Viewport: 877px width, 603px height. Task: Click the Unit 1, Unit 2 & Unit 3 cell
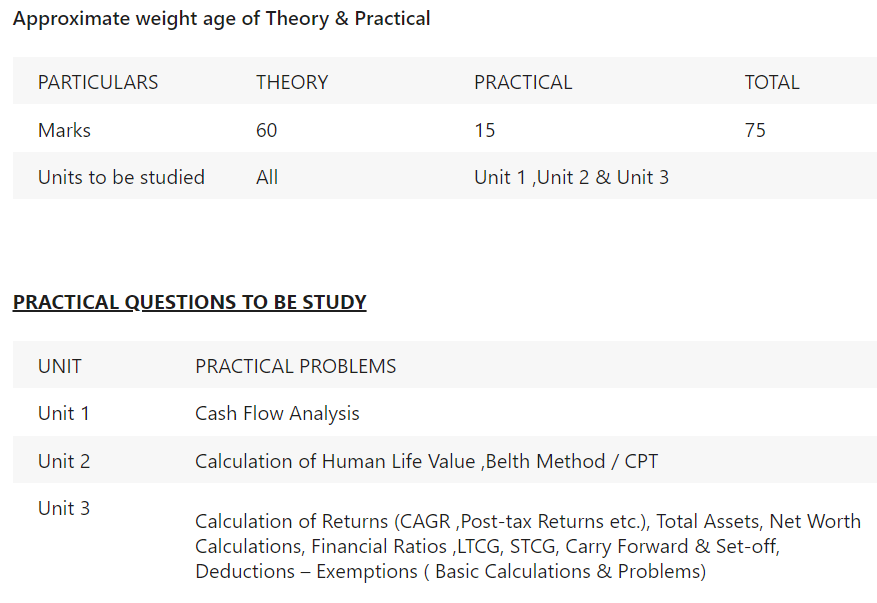pyautogui.click(x=572, y=177)
